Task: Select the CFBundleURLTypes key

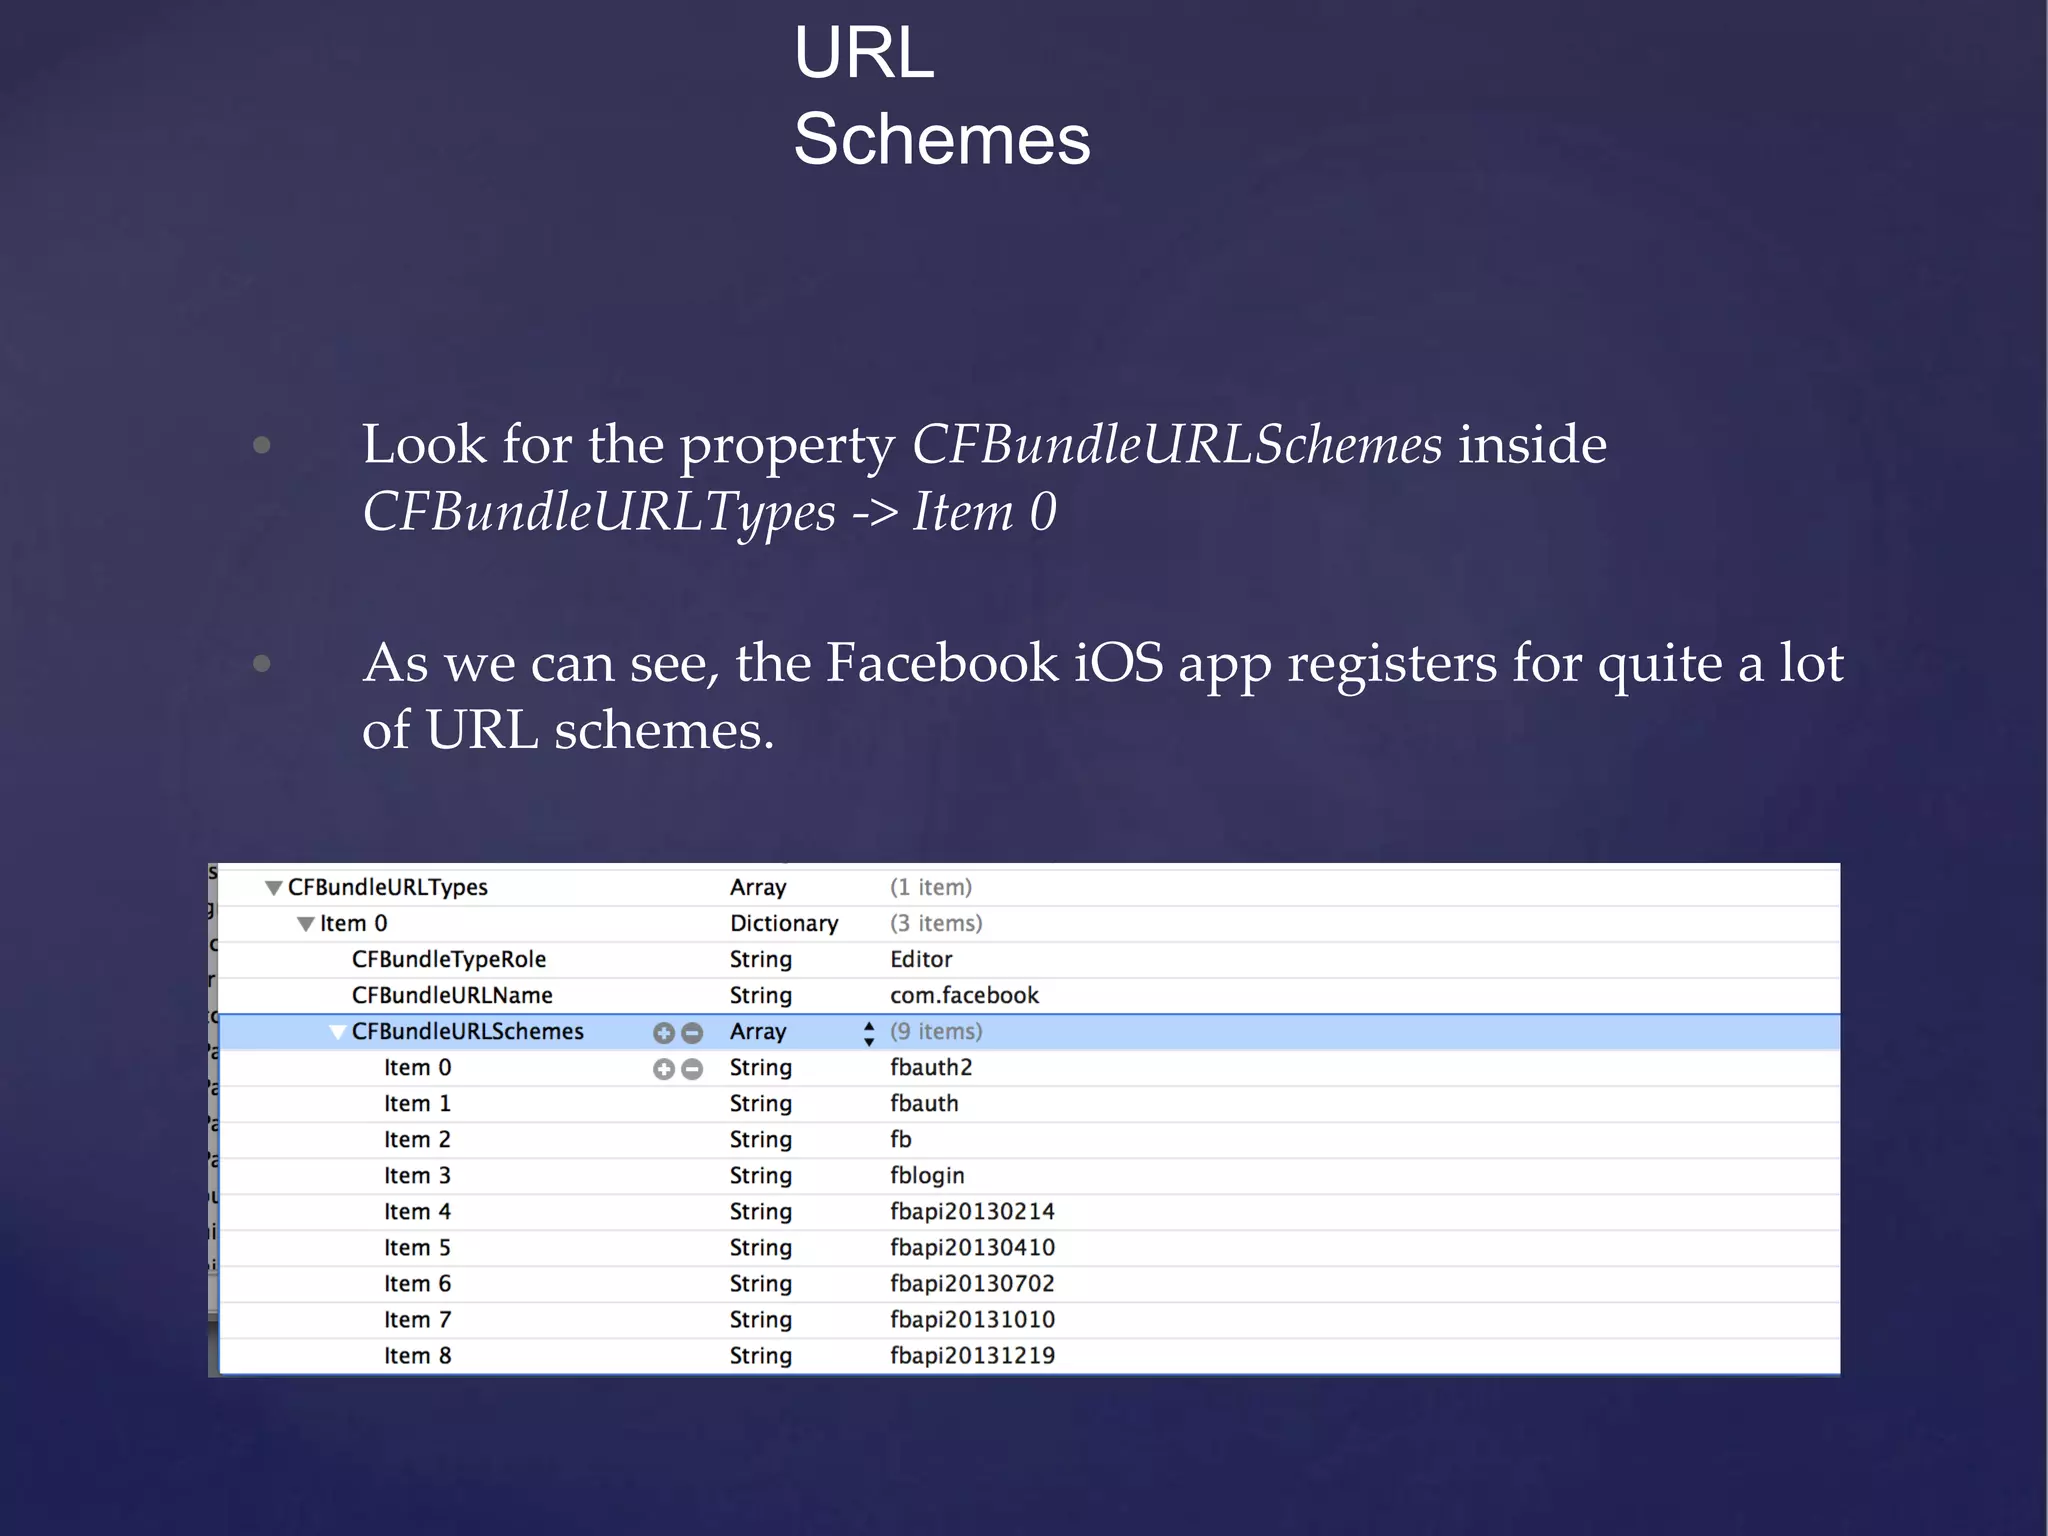Action: point(388,887)
